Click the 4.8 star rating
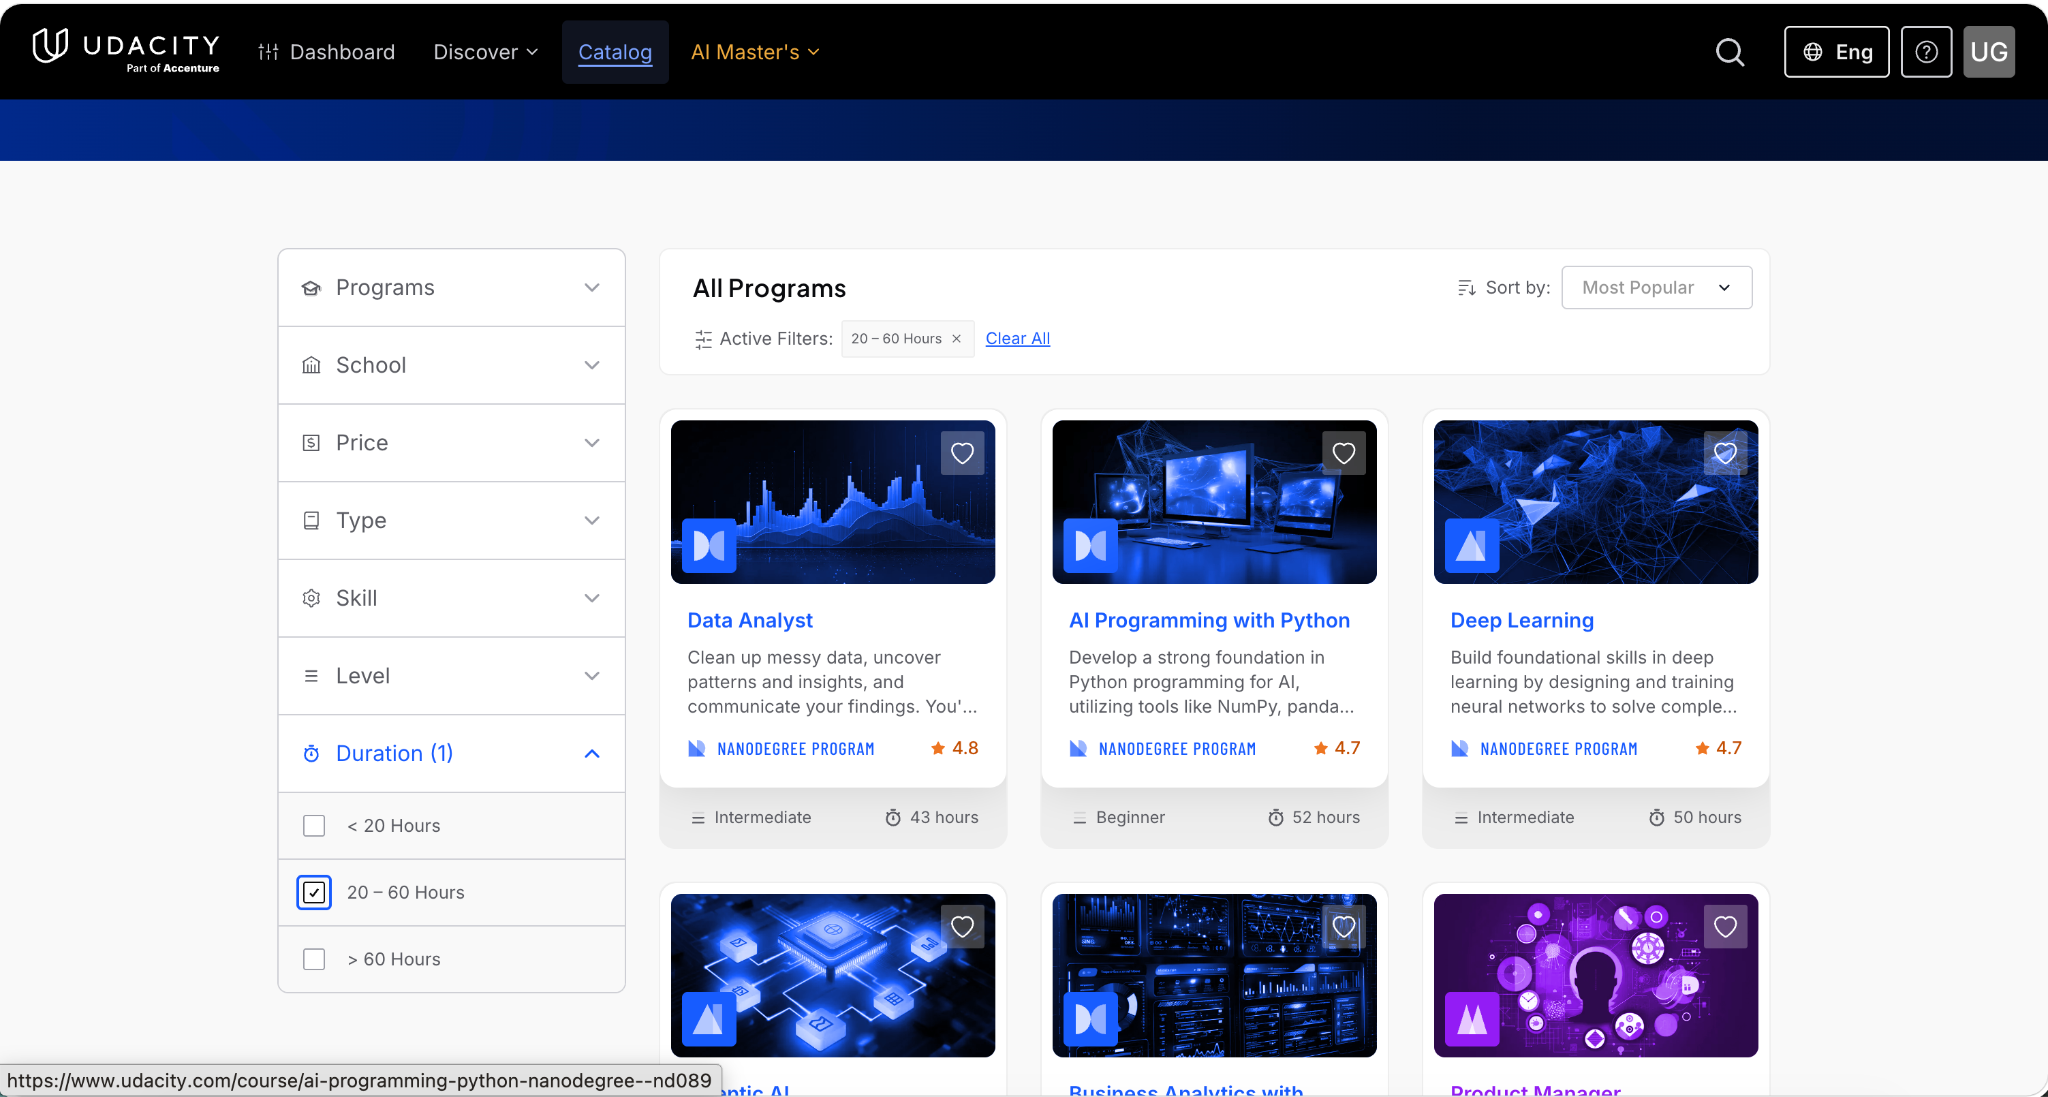2048x1097 pixels. coord(955,748)
